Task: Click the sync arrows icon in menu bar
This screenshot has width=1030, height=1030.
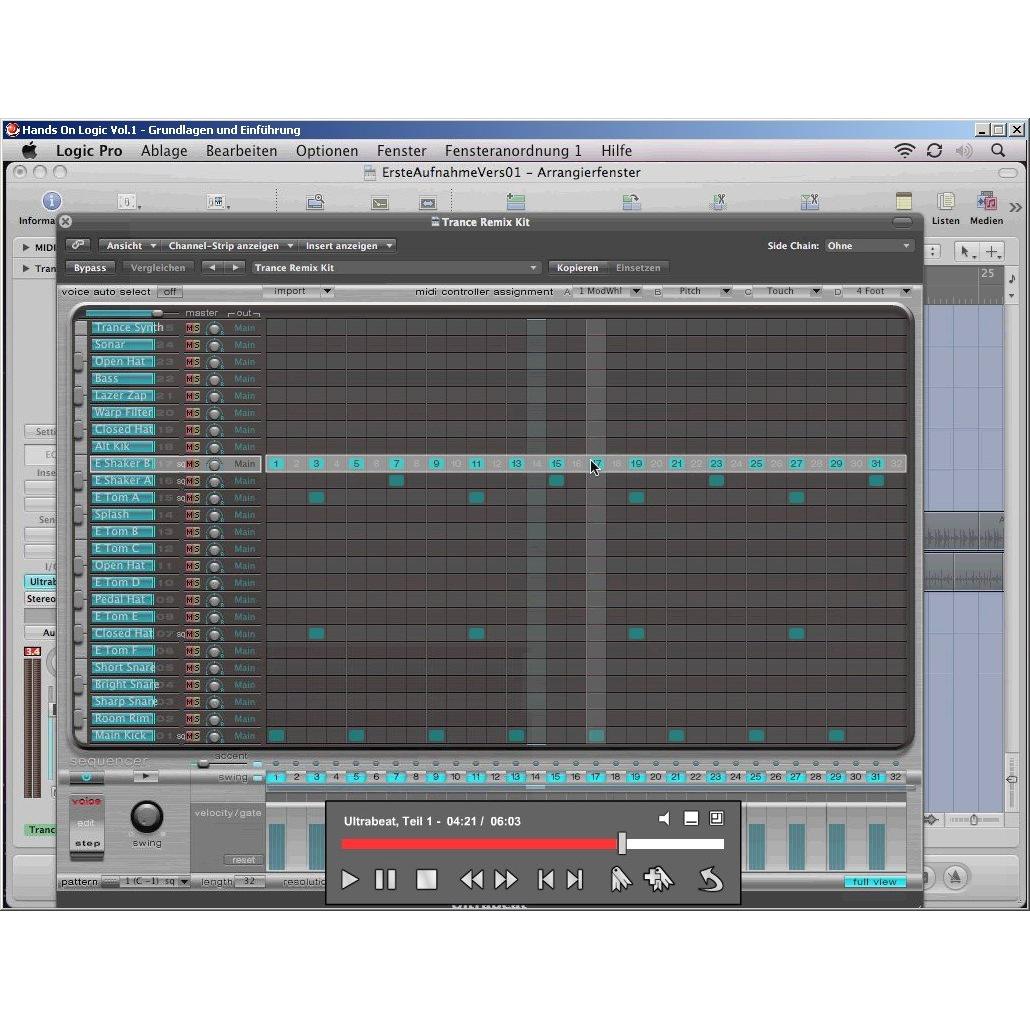Action: point(934,150)
